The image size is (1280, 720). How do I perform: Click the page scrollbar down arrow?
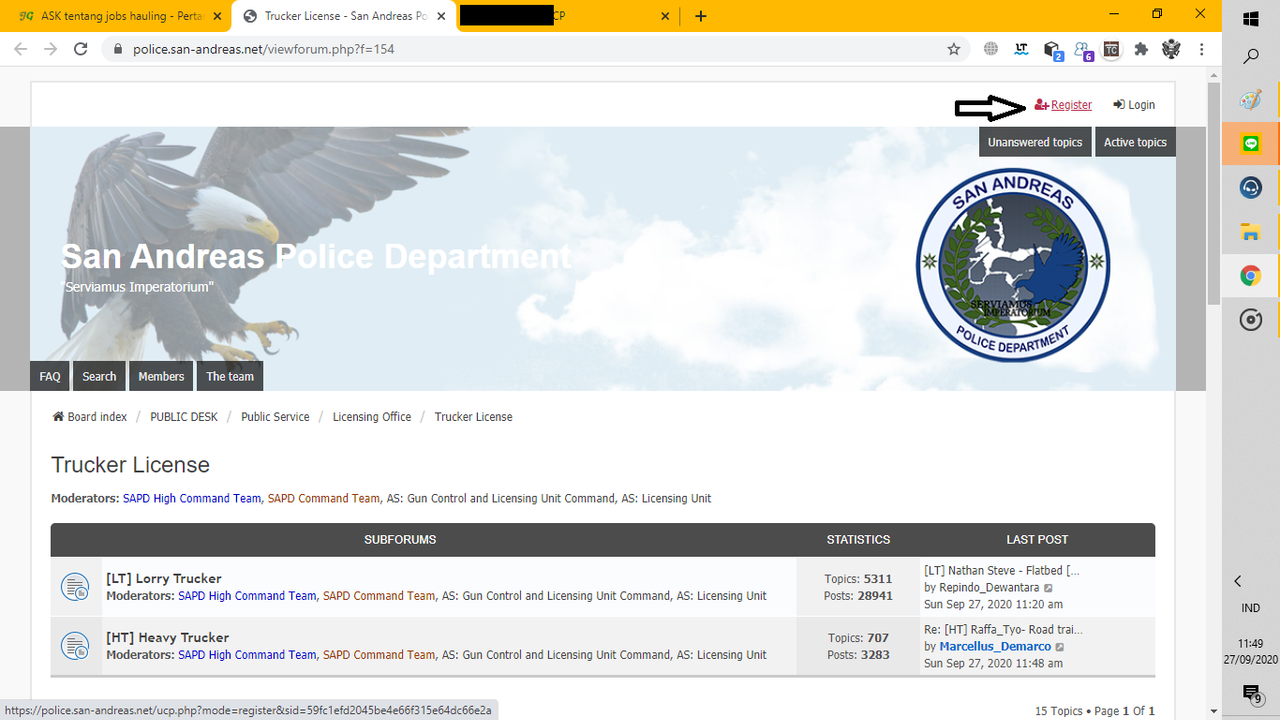pyautogui.click(x=1214, y=711)
